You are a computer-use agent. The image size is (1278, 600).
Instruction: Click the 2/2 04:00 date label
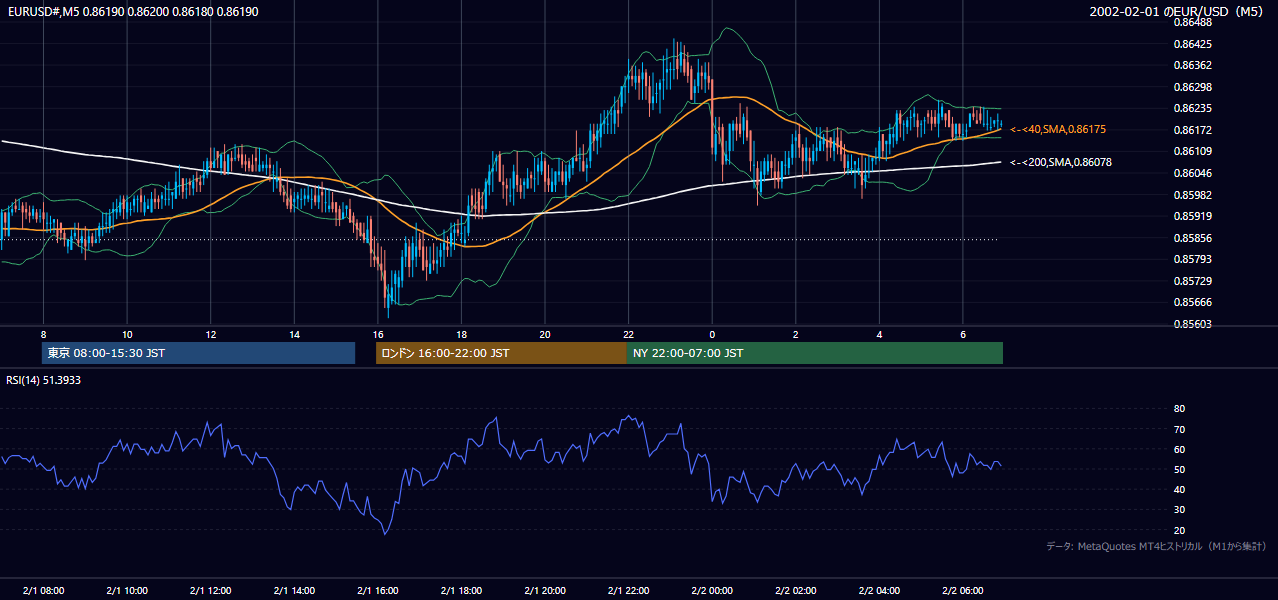pyautogui.click(x=879, y=591)
